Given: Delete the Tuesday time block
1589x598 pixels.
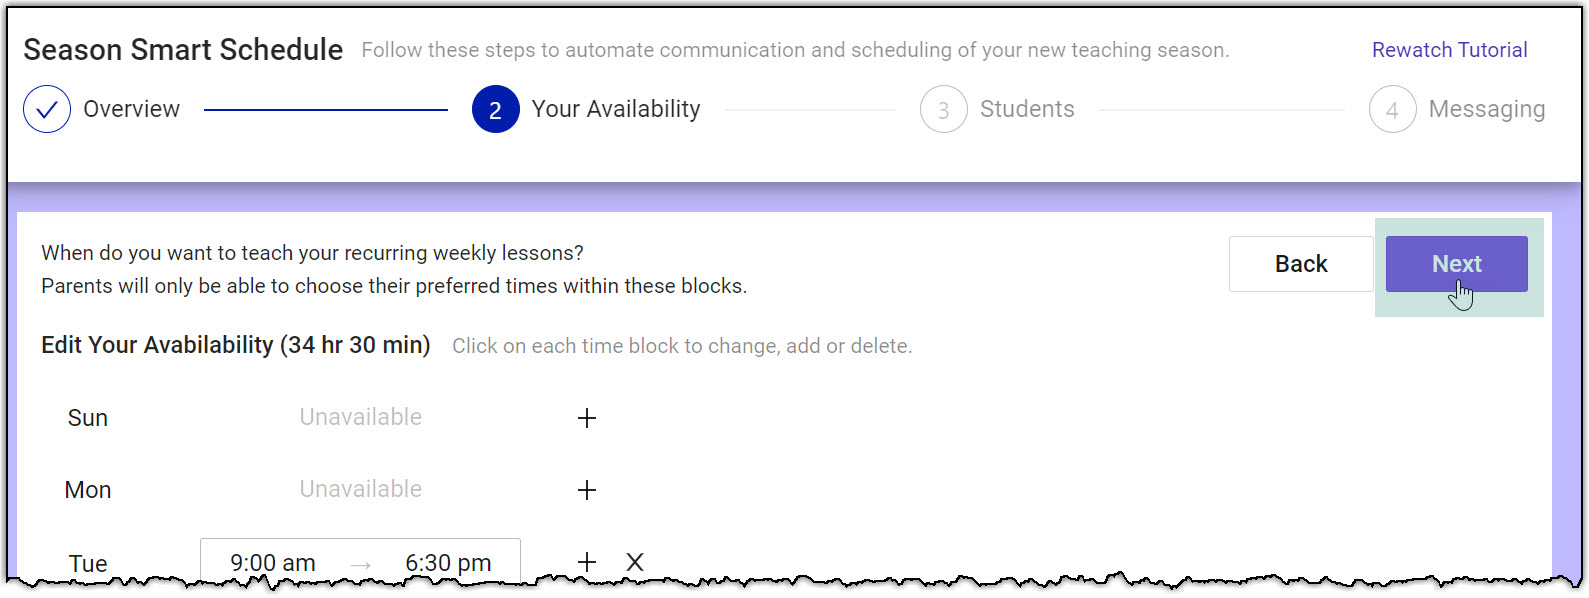Looking at the screenshot, I should [x=635, y=562].
